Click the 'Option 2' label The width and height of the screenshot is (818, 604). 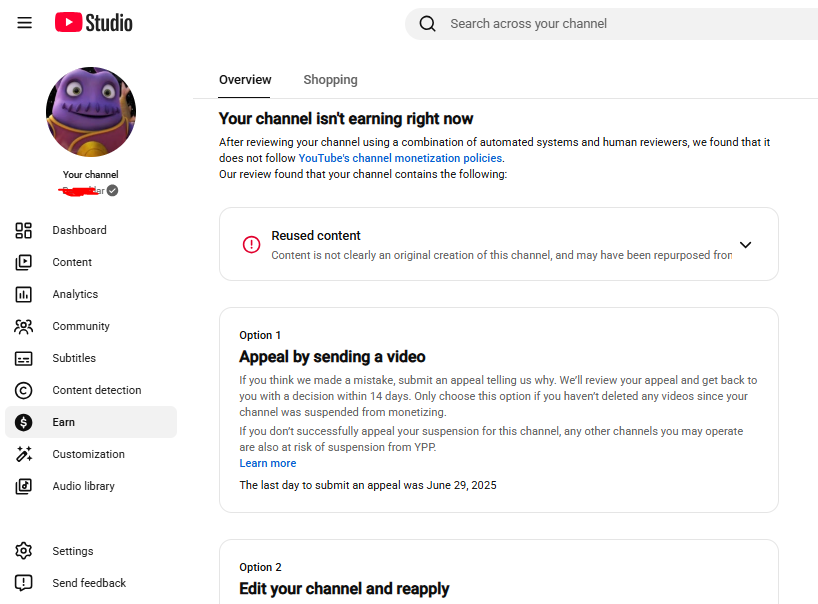click(x=260, y=567)
